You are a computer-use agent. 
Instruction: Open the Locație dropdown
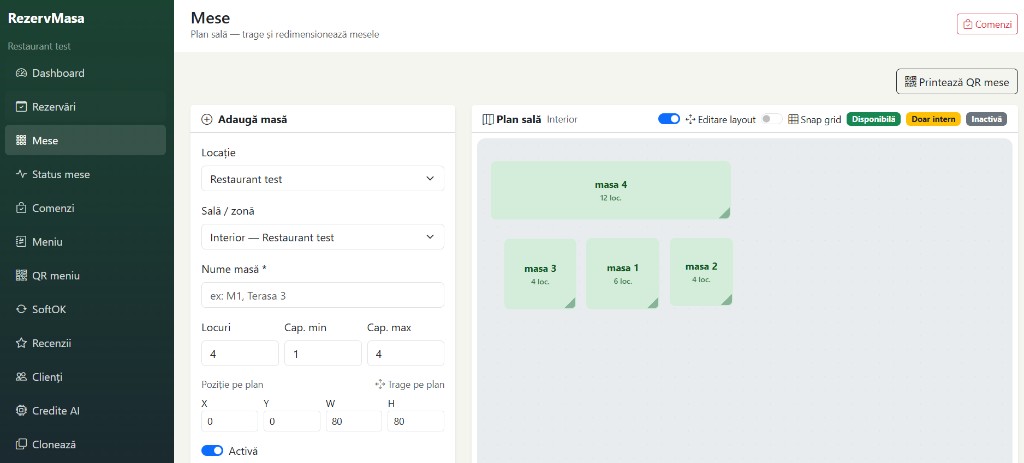[323, 178]
